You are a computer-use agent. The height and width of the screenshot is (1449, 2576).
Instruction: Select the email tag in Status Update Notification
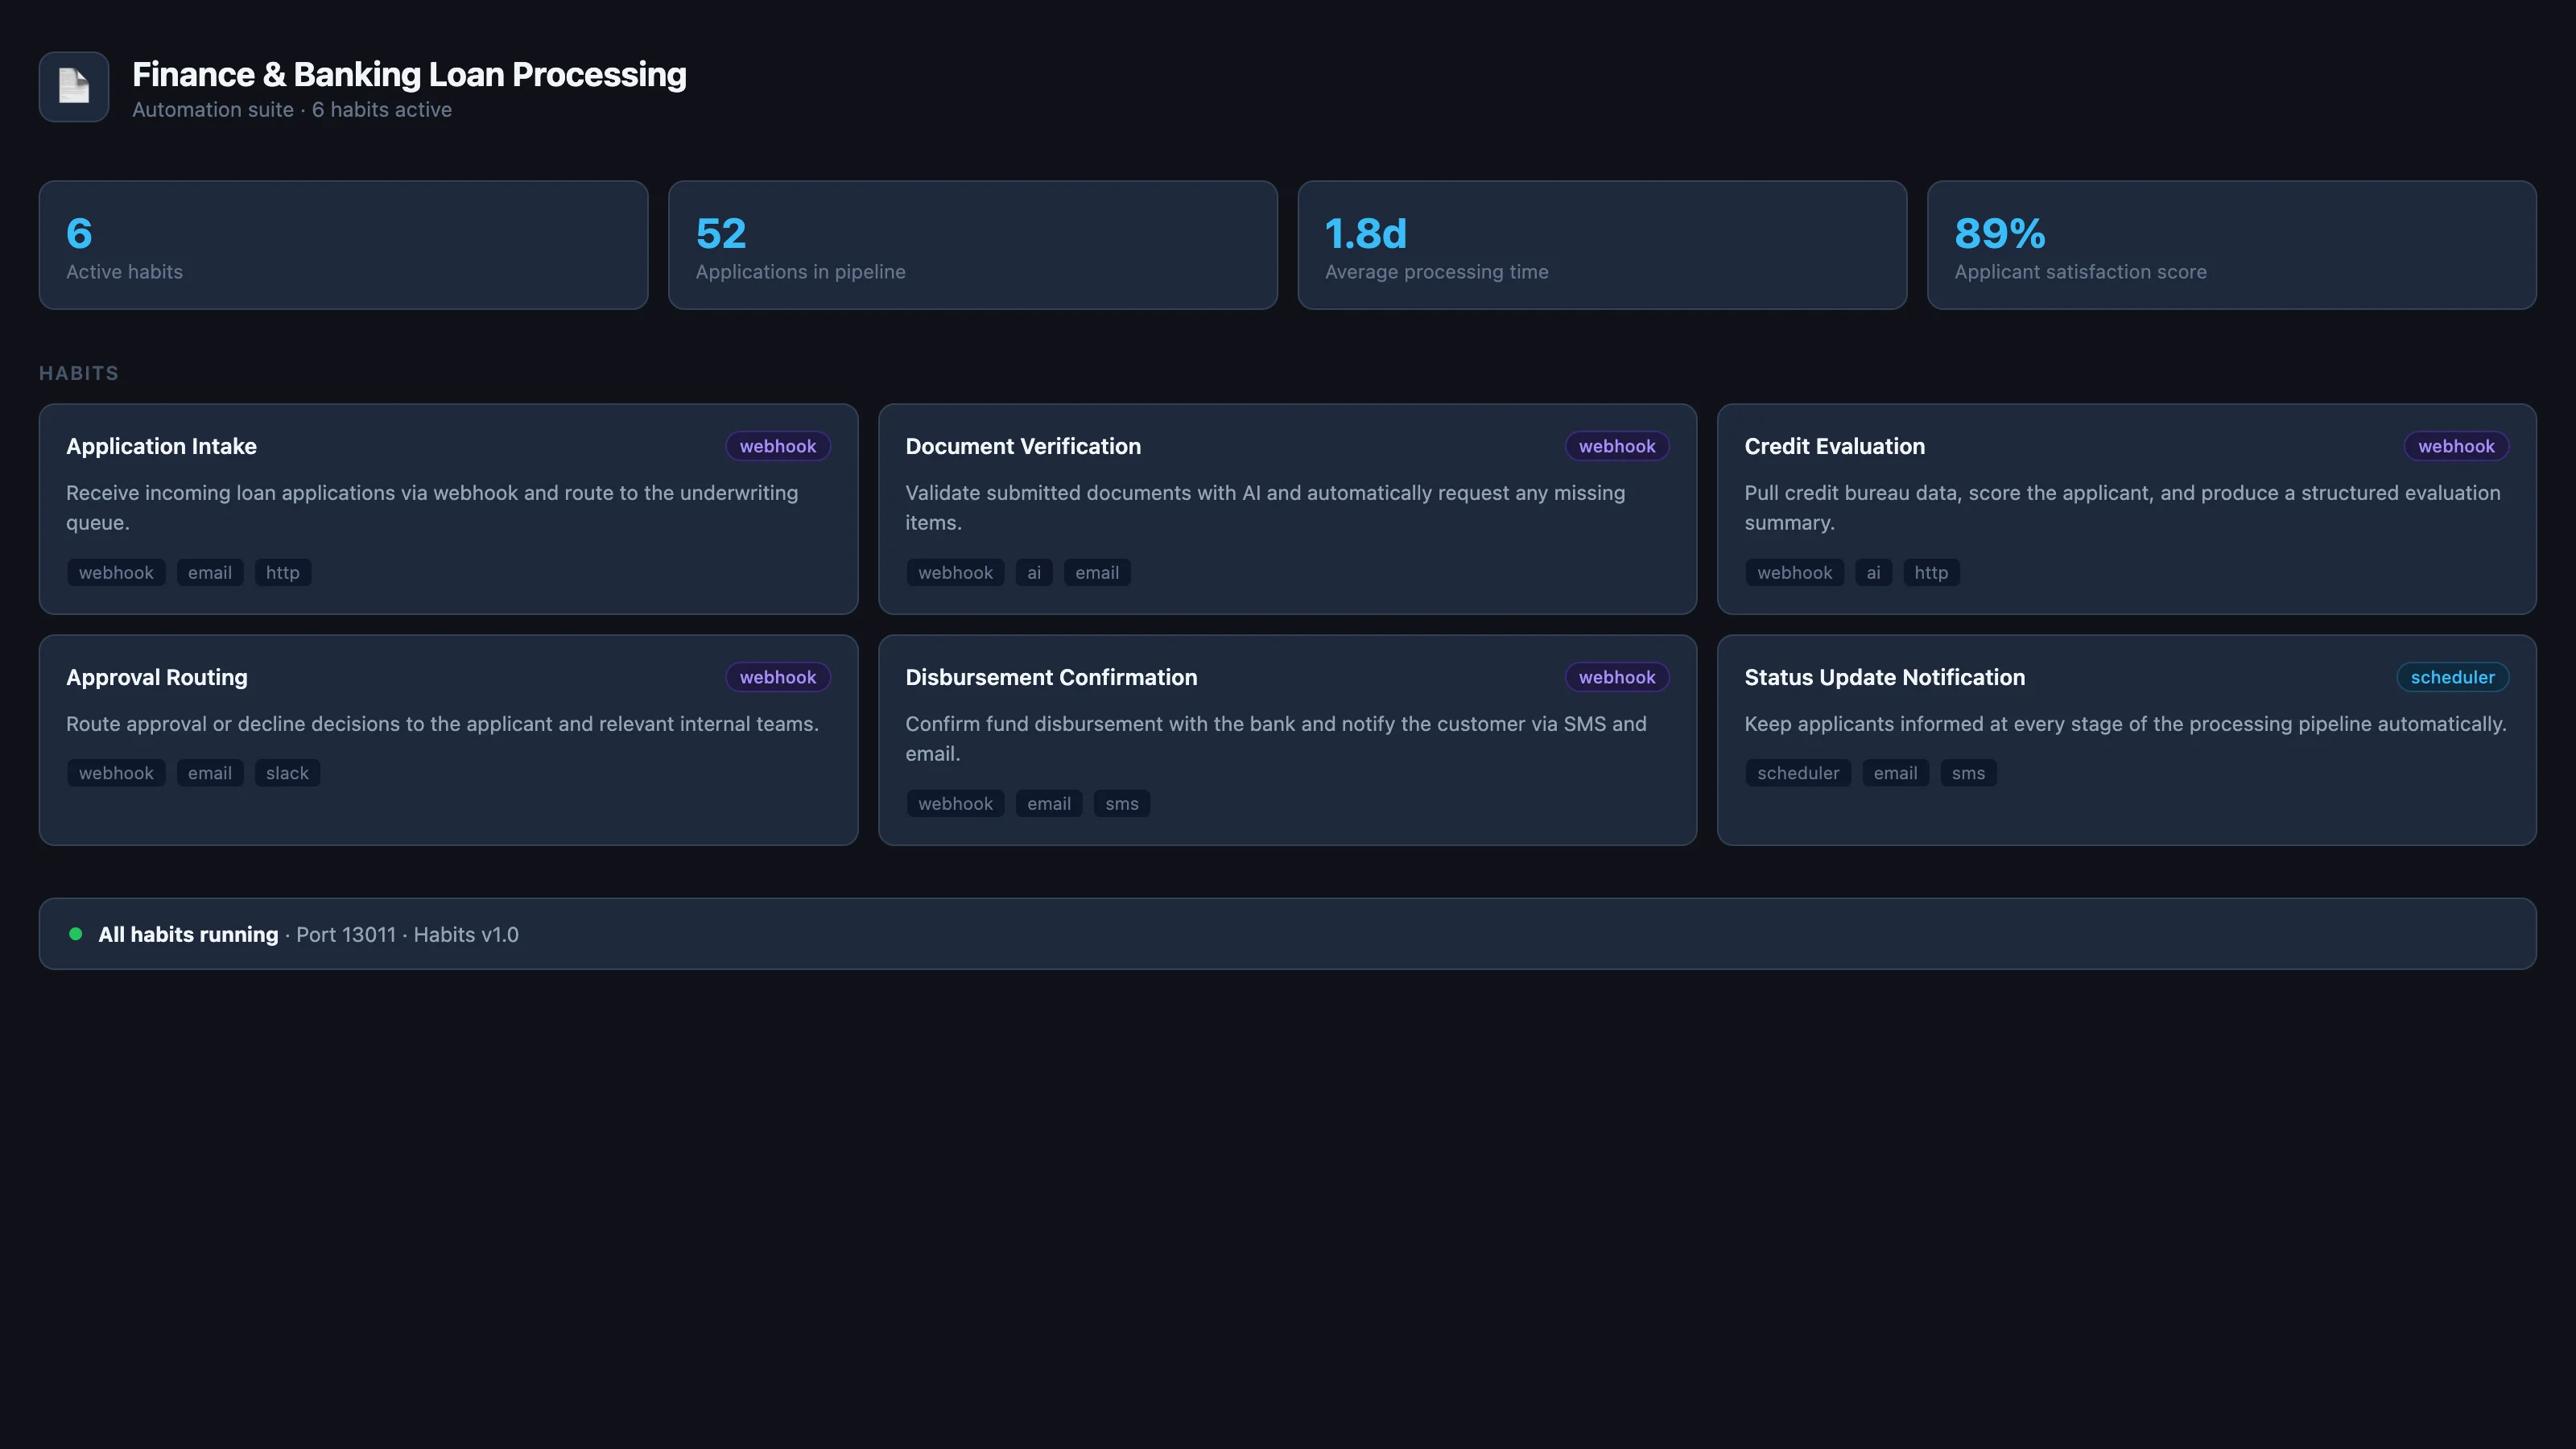1895,773
